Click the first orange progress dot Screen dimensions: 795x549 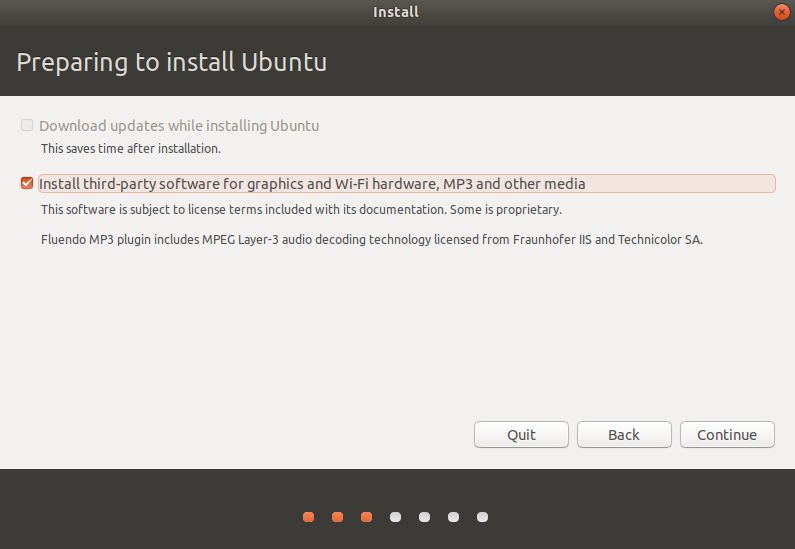point(308,517)
